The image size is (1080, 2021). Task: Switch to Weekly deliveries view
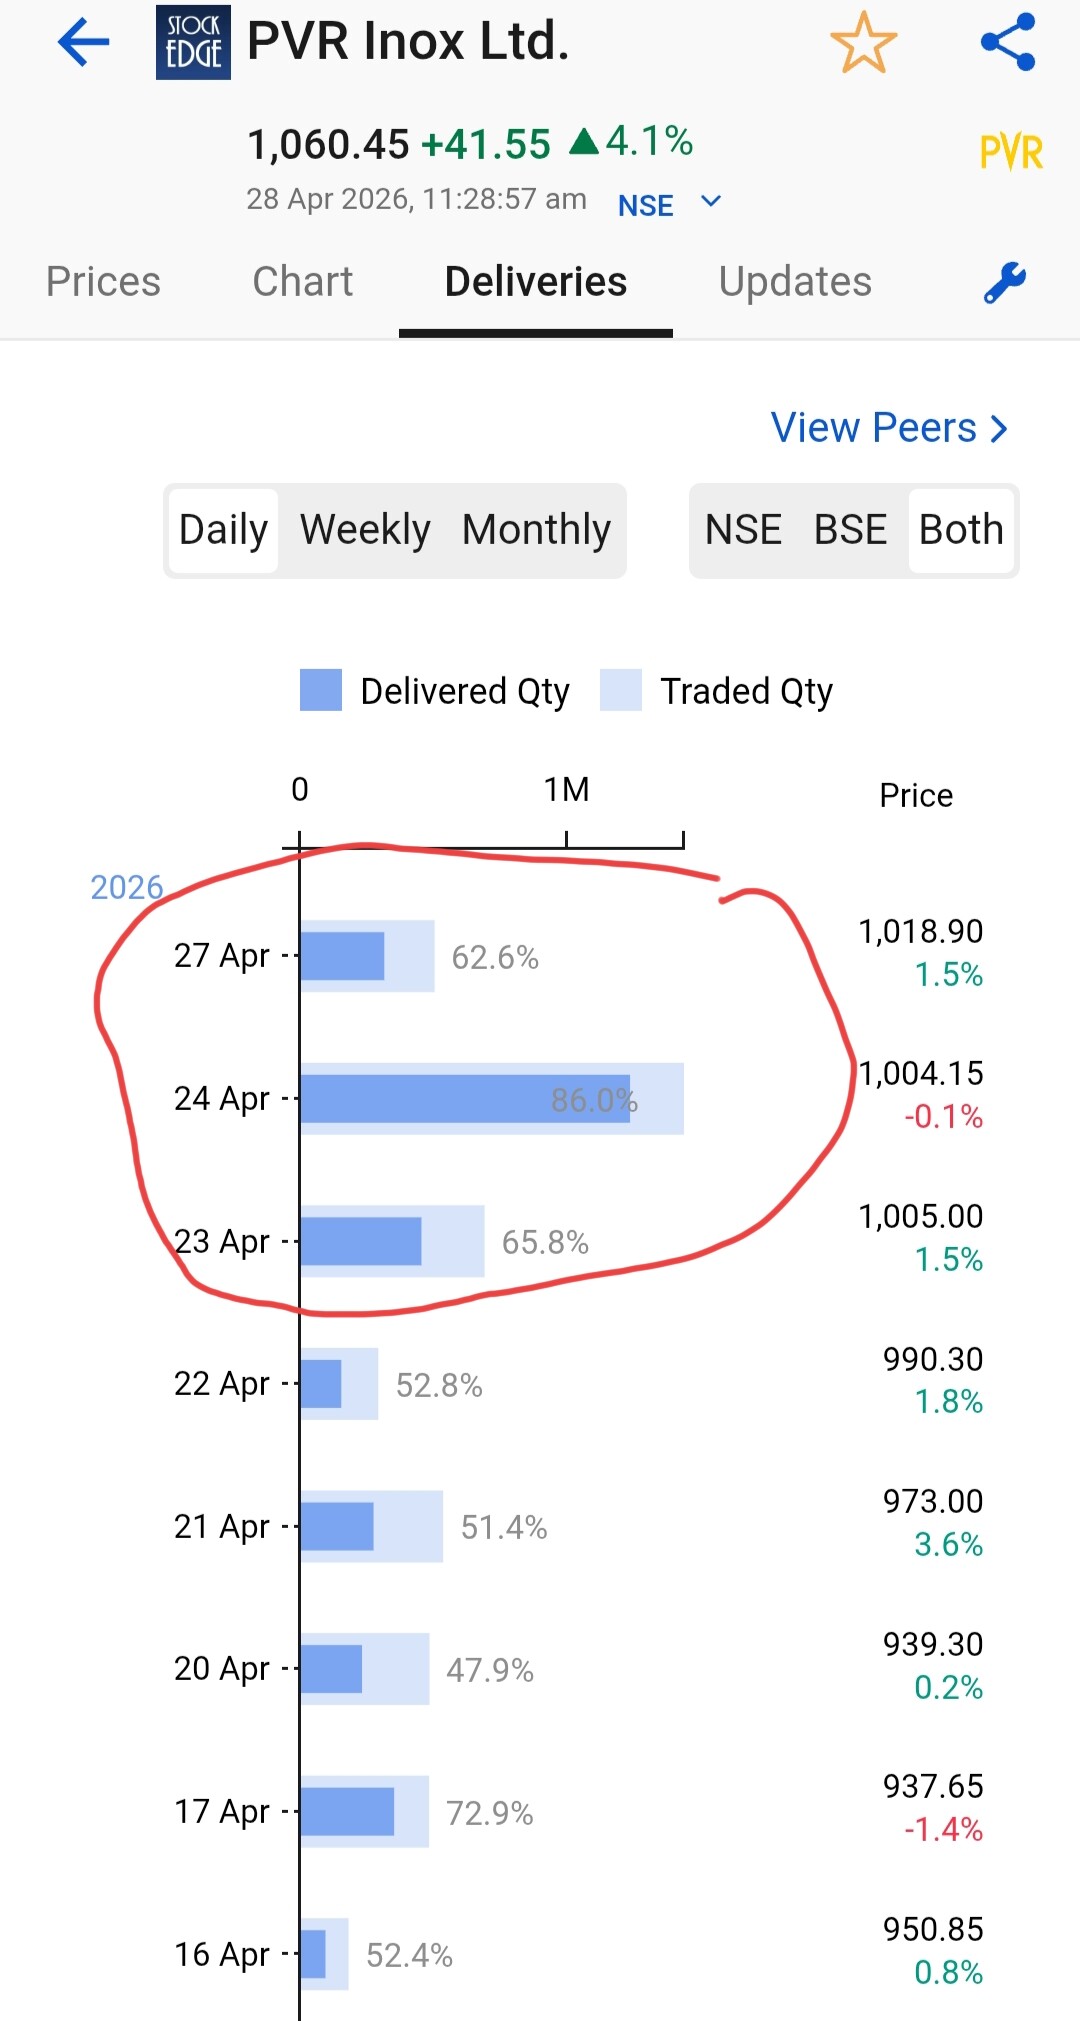point(365,530)
